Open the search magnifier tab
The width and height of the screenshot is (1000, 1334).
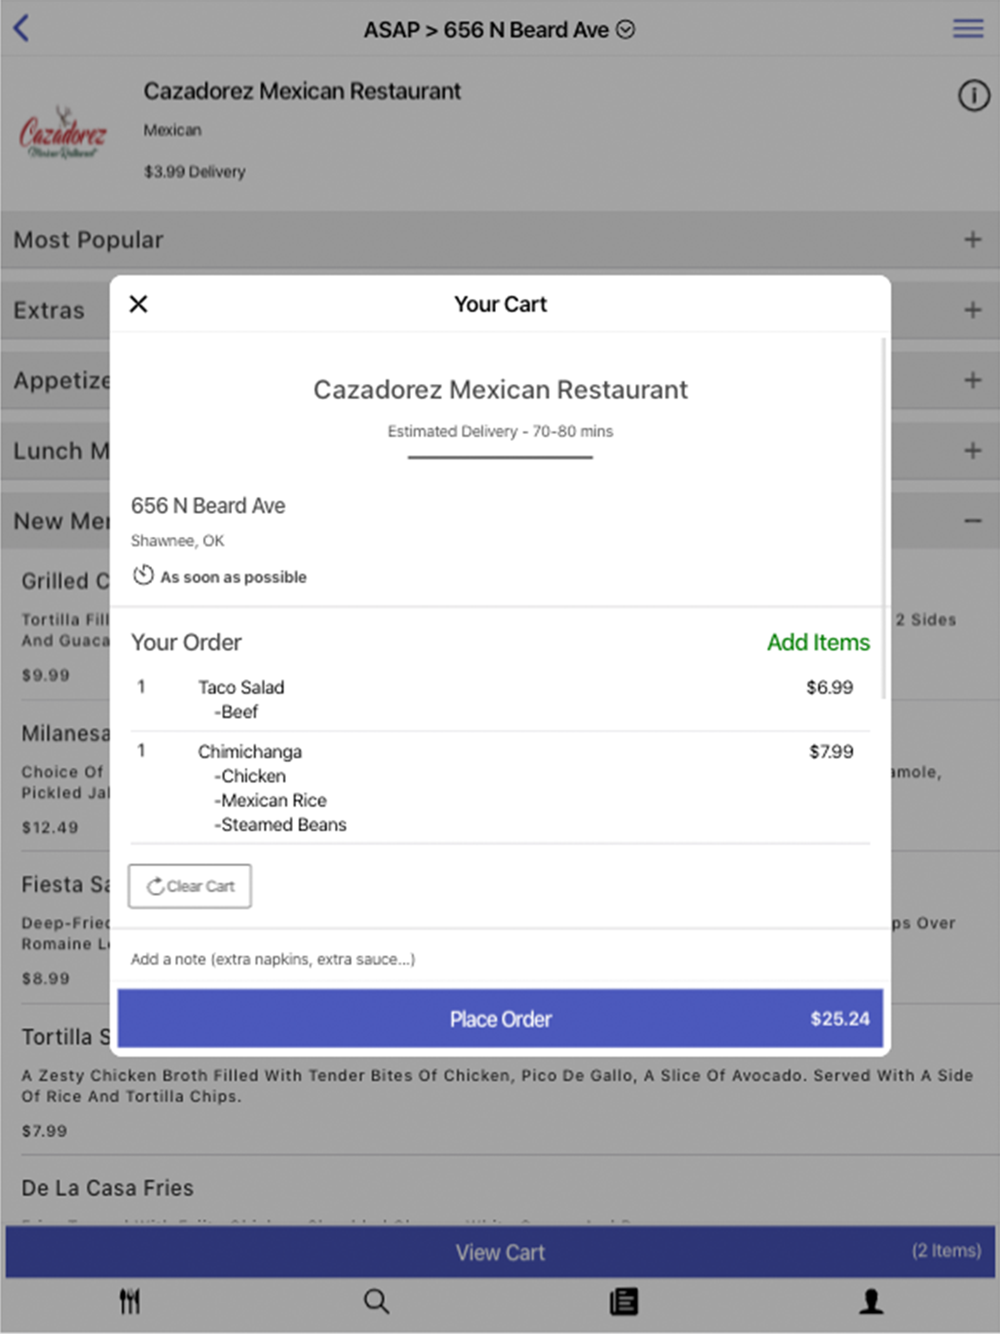coord(377,1301)
